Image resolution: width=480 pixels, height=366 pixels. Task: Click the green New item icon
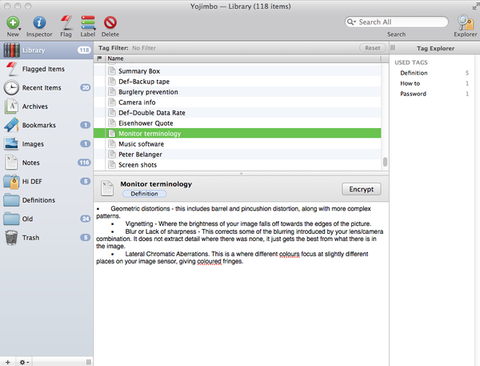click(13, 23)
